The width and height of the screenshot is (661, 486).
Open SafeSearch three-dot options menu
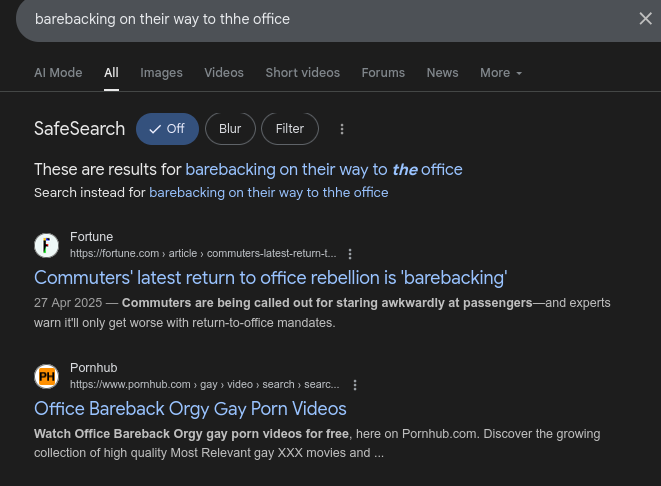coord(342,129)
